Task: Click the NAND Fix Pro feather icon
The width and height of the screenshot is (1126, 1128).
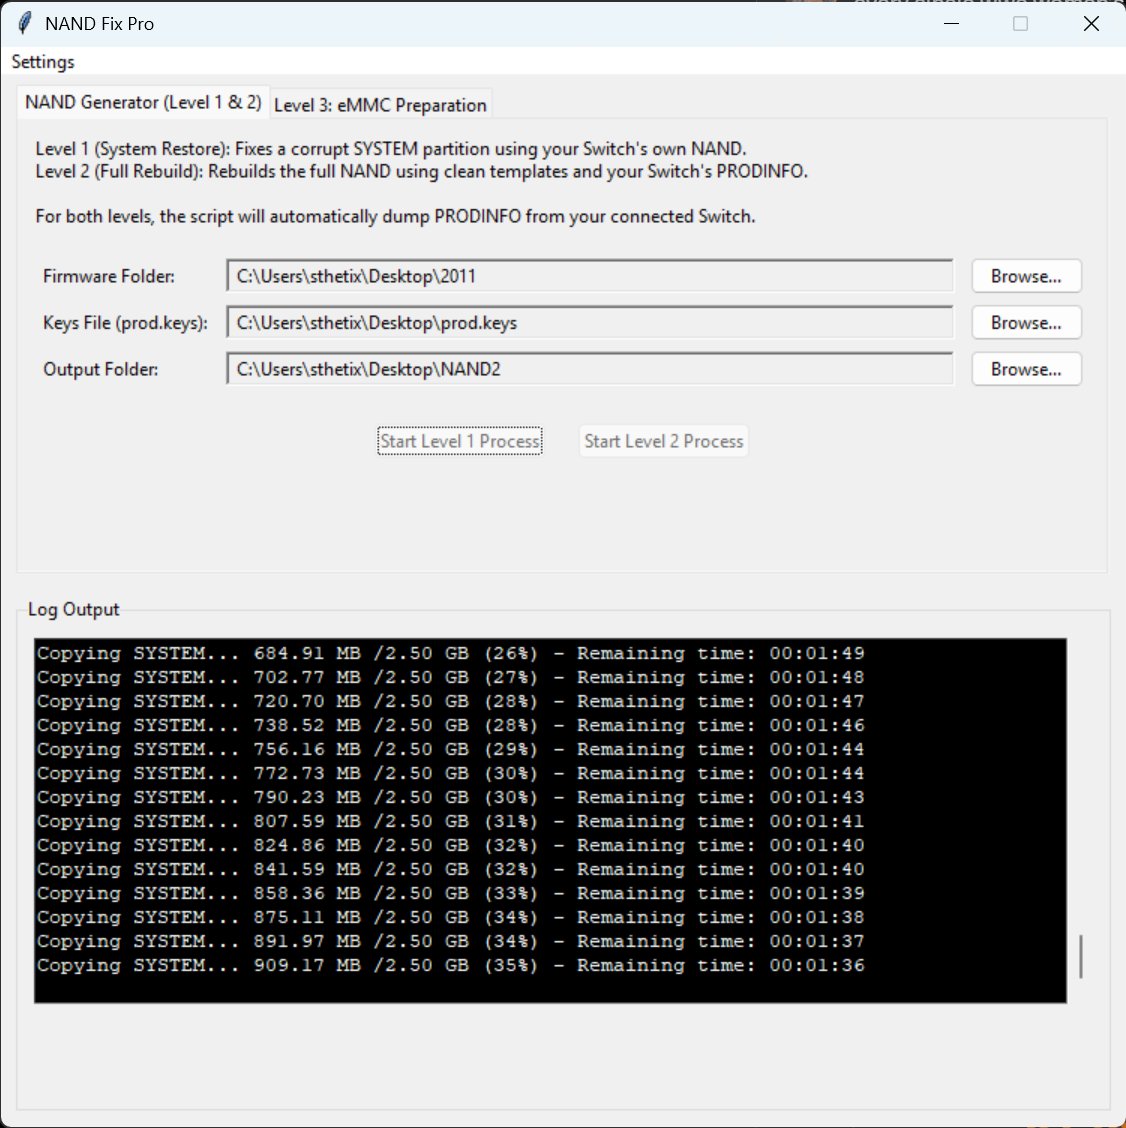Action: 24,23
